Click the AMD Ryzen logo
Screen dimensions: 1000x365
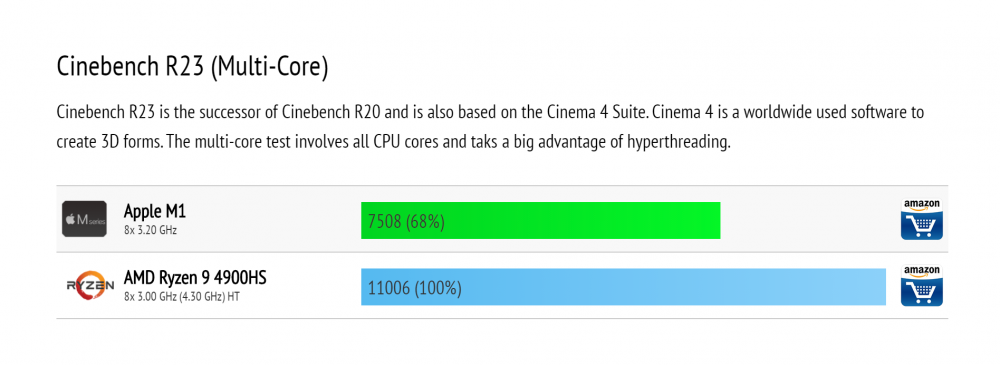[87, 286]
